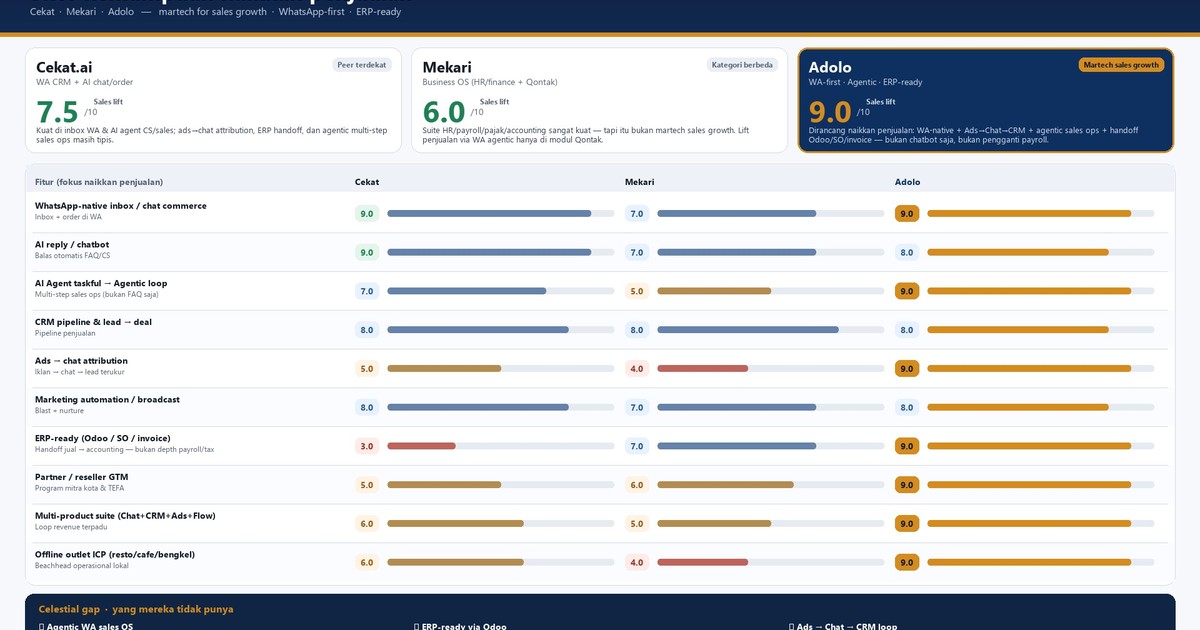Click Adolo 8.0 score in CRM pipeline row
This screenshot has width=1200, height=630.
[907, 330]
